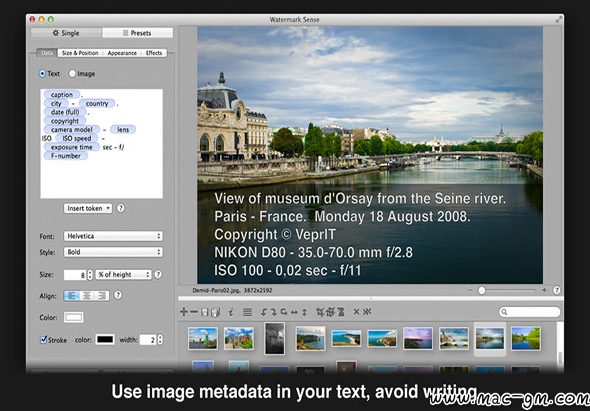The height and width of the screenshot is (411, 590).
Task: Select the date (full) token
Action: click(65, 112)
